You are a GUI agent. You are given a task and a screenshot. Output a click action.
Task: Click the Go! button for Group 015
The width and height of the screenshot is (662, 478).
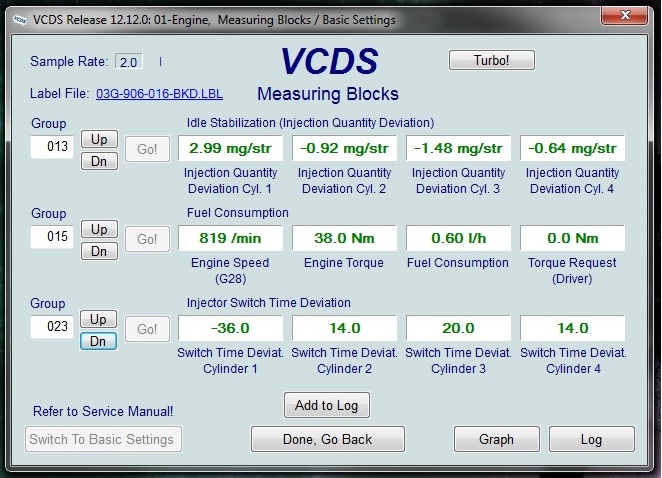[147, 239]
